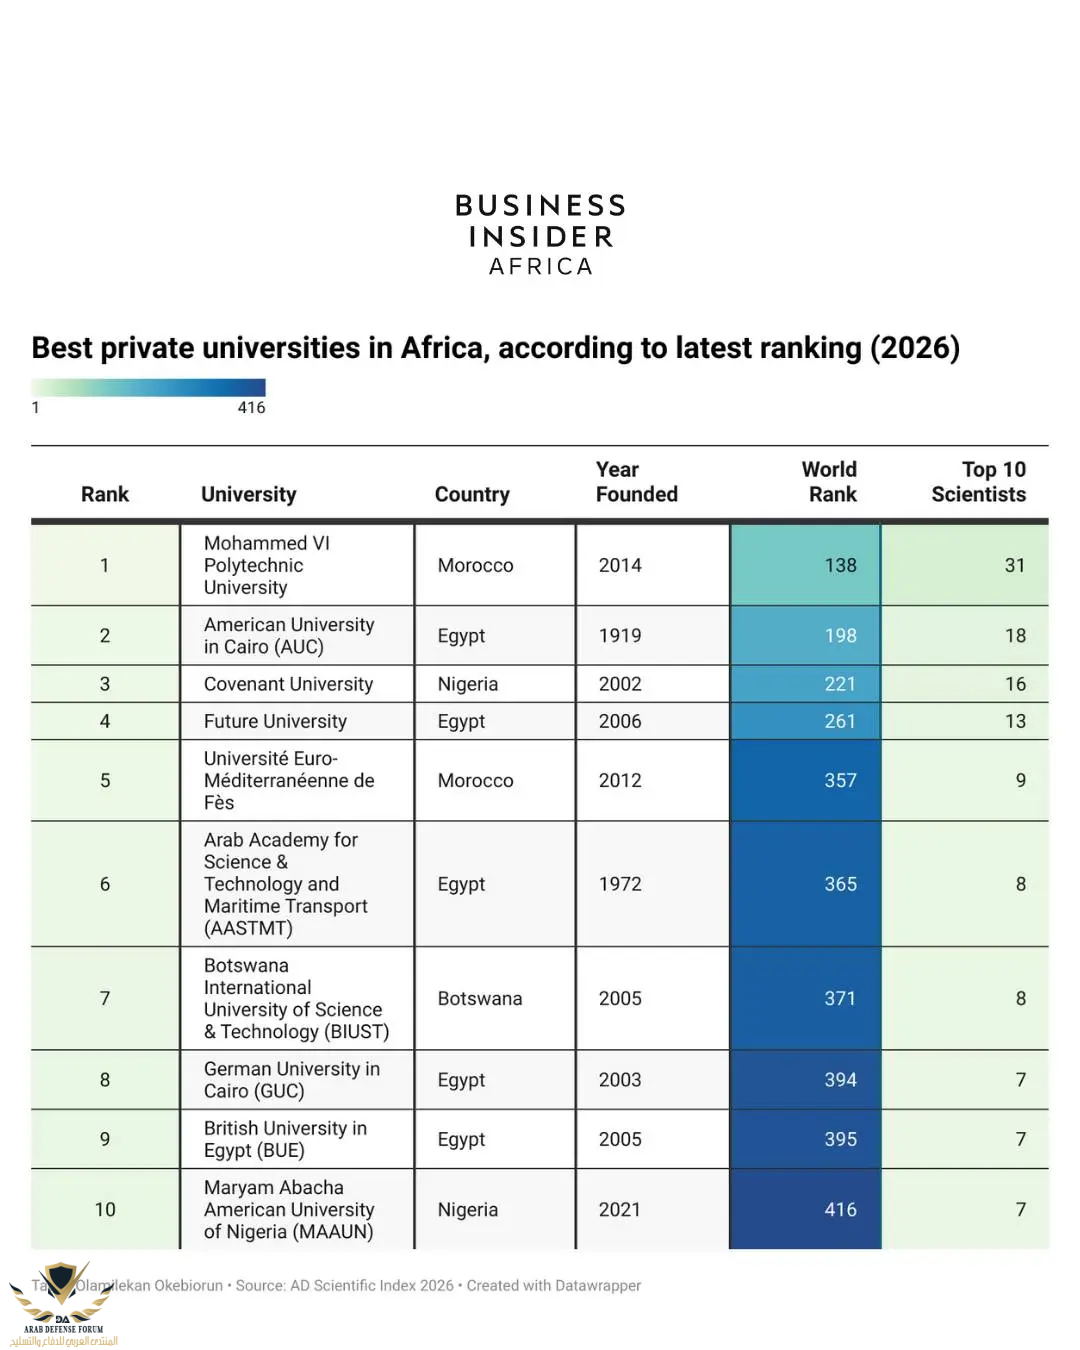The height and width of the screenshot is (1350, 1080).
Task: Select the German University in Cairo cell
Action: coord(291,1080)
